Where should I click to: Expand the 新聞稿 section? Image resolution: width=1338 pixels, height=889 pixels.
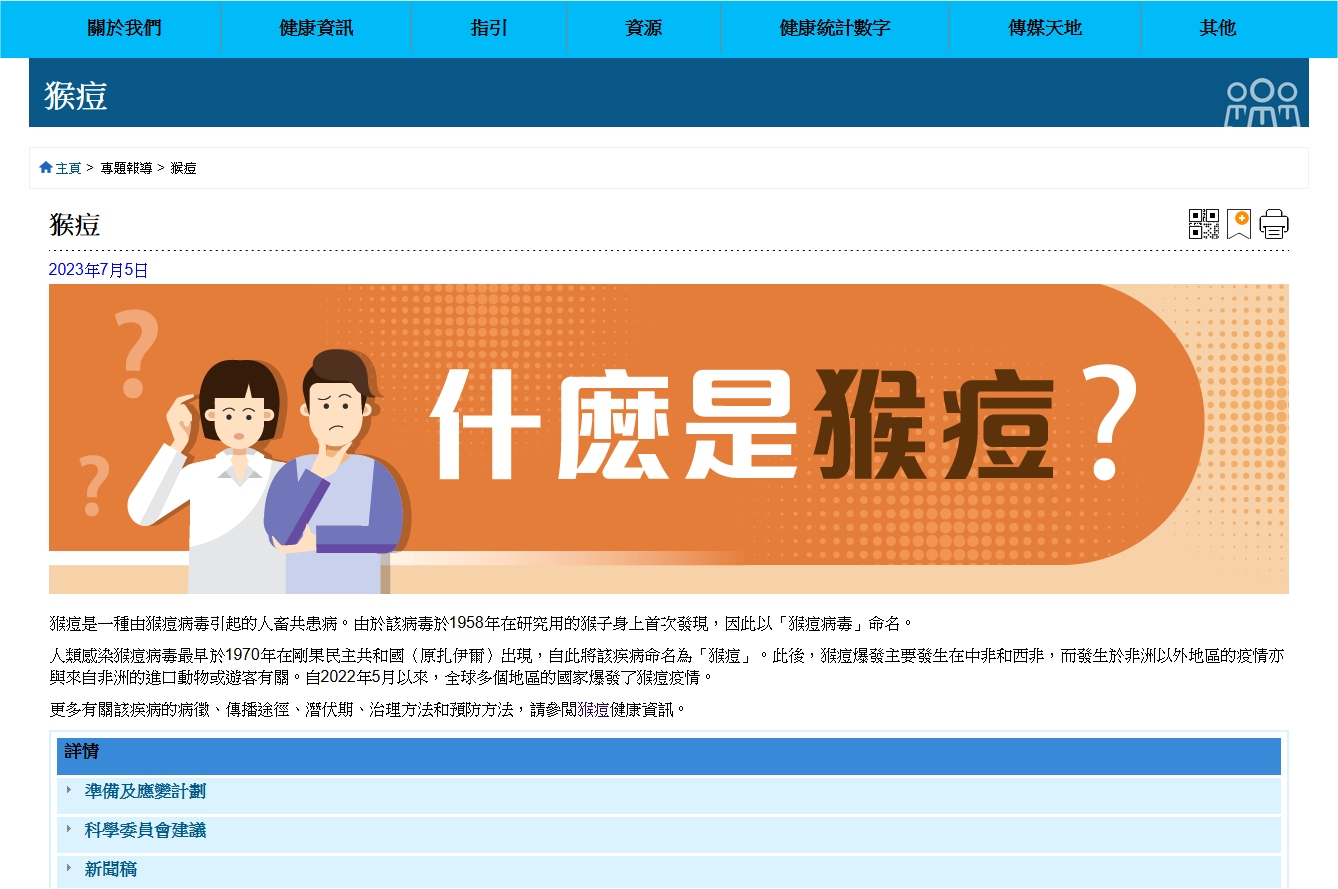111,870
